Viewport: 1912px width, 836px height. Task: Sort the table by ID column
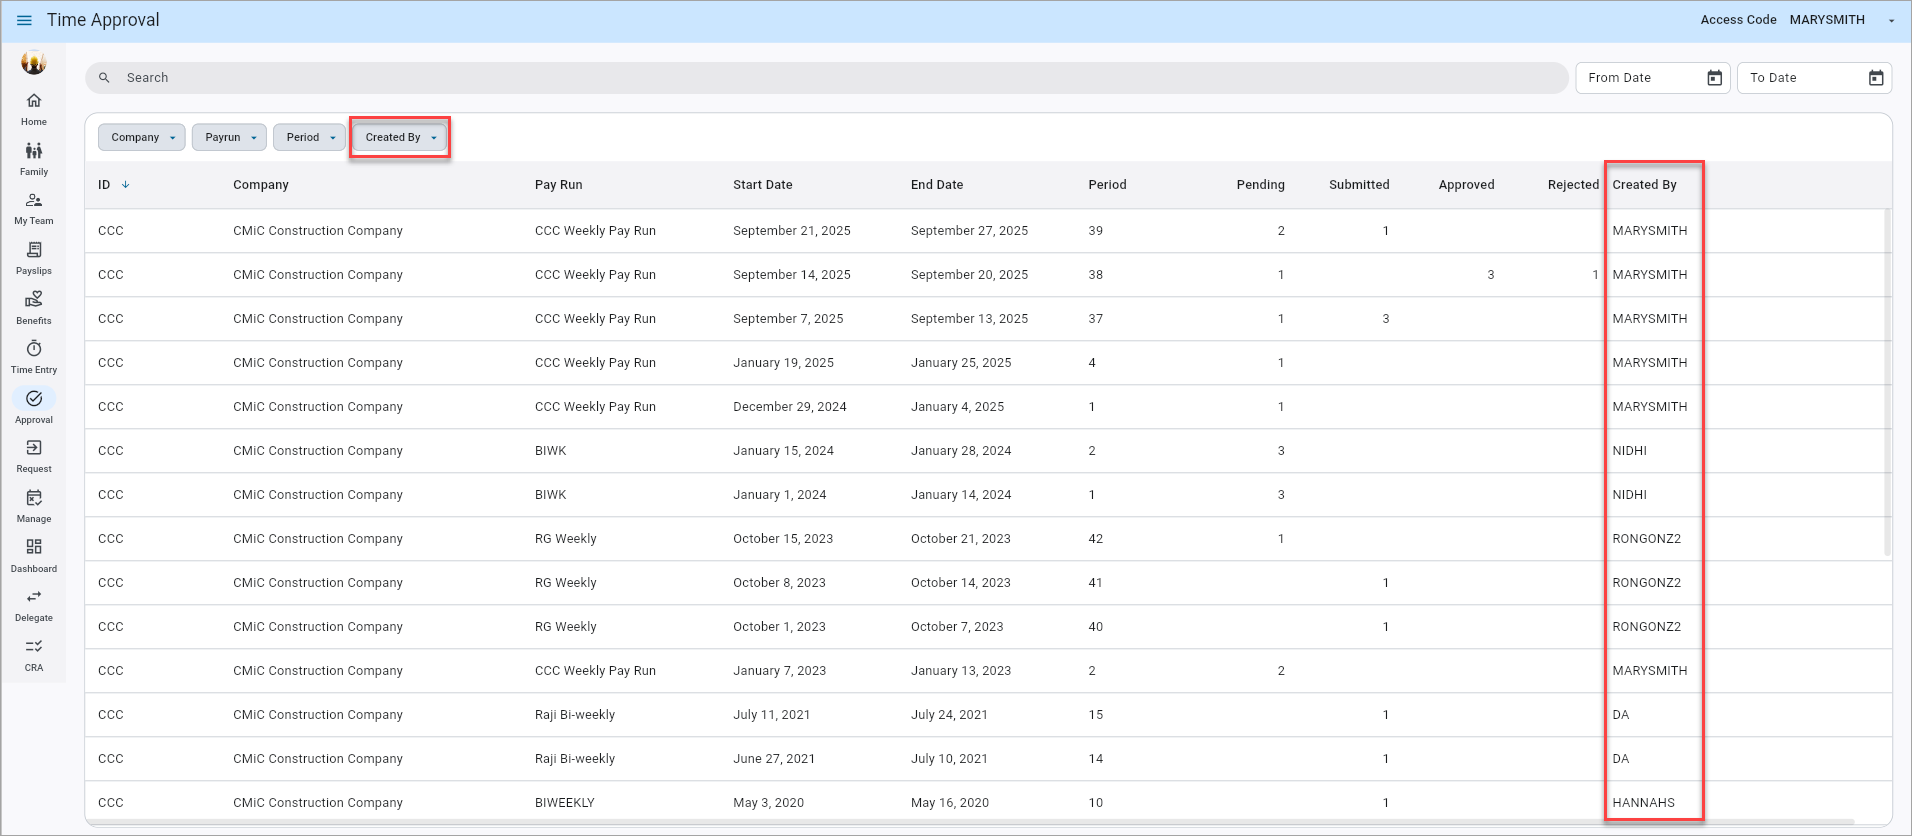[105, 185]
